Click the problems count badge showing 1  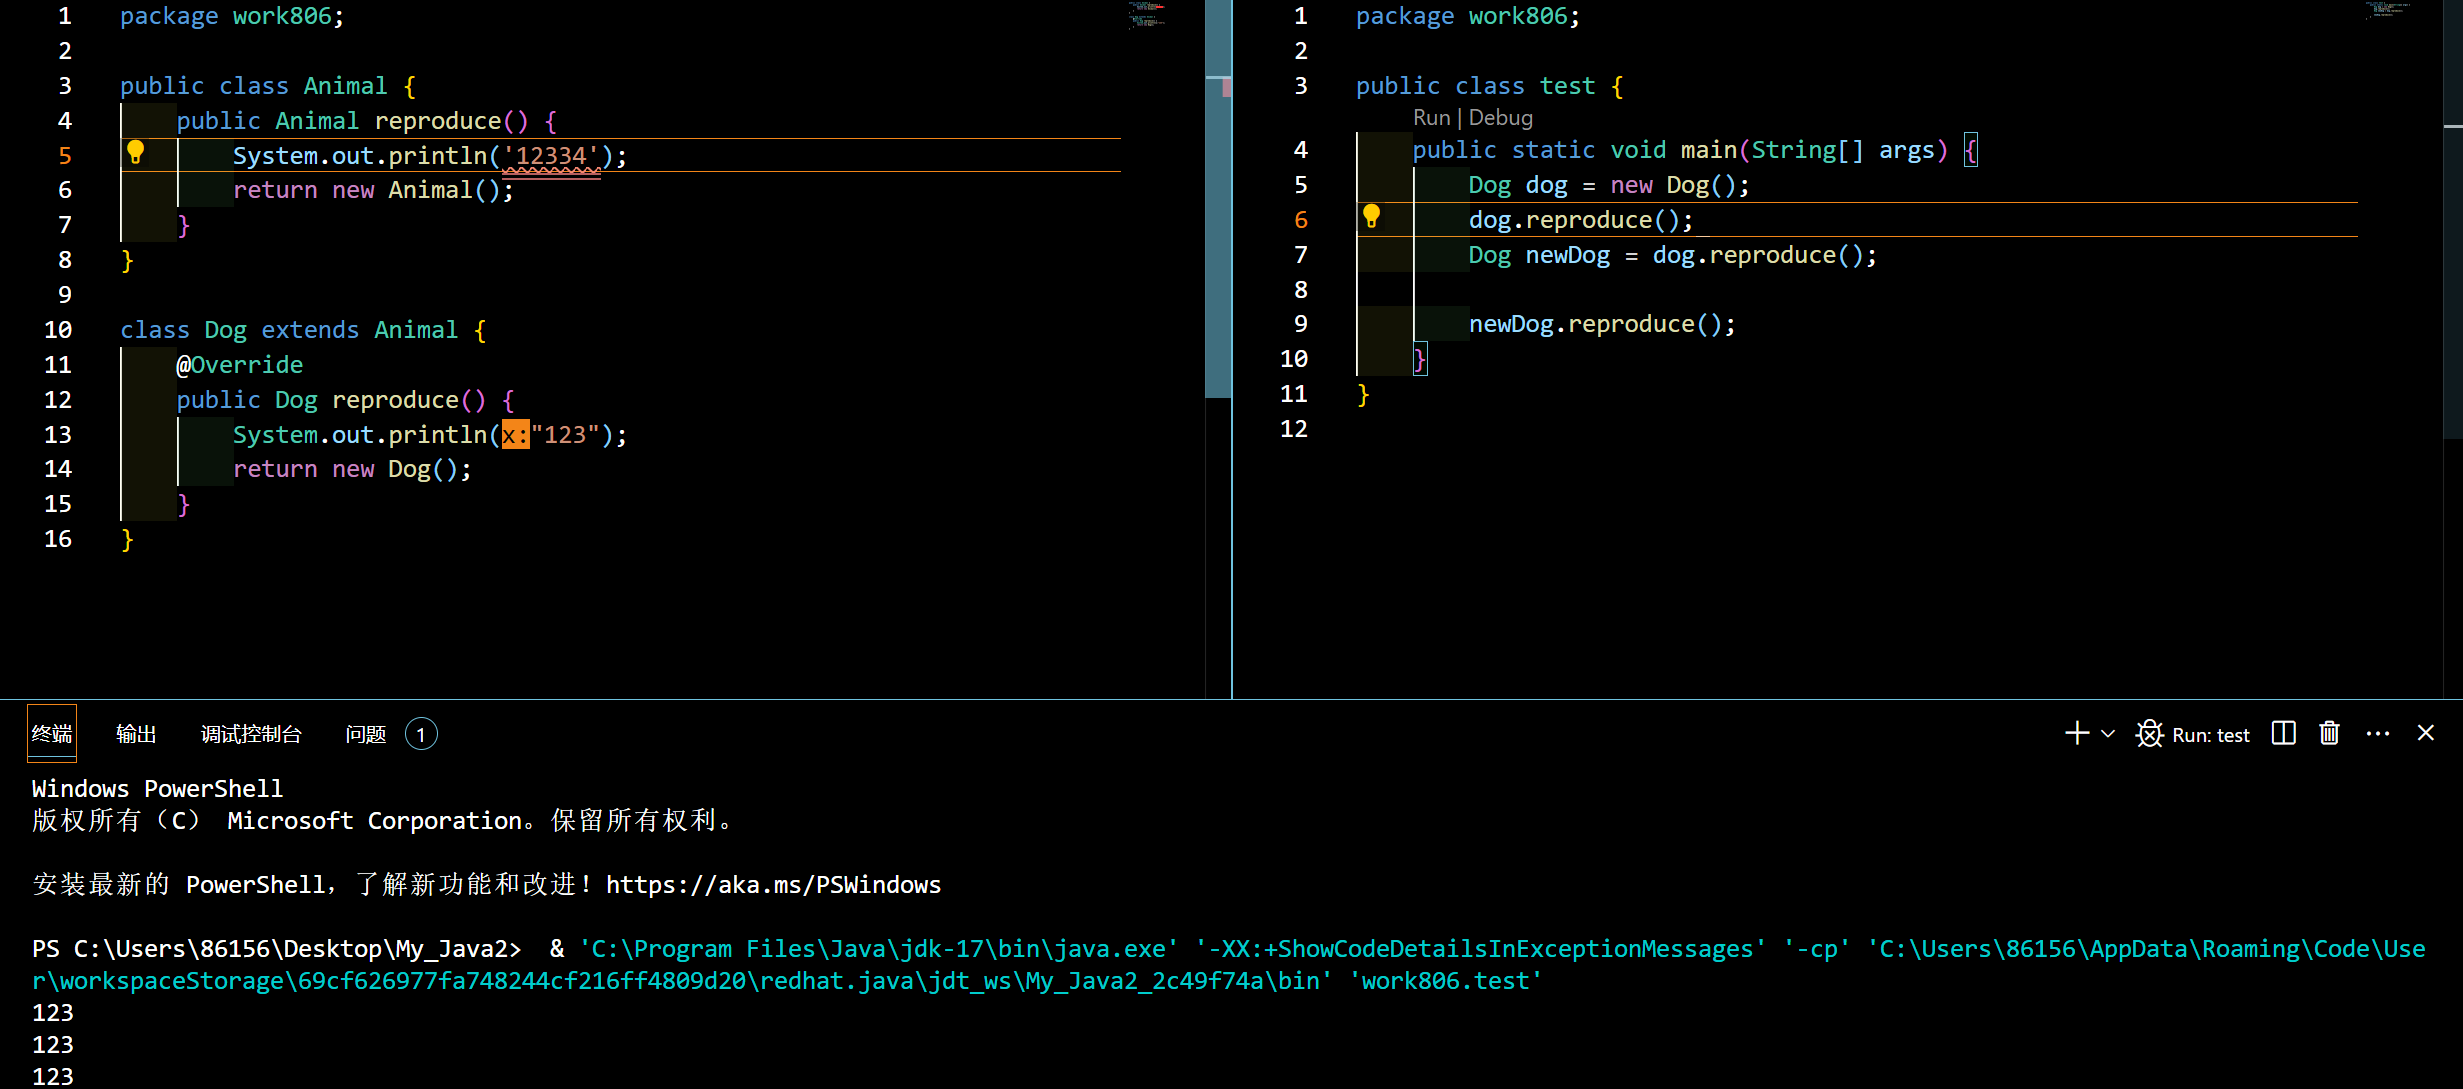[421, 735]
